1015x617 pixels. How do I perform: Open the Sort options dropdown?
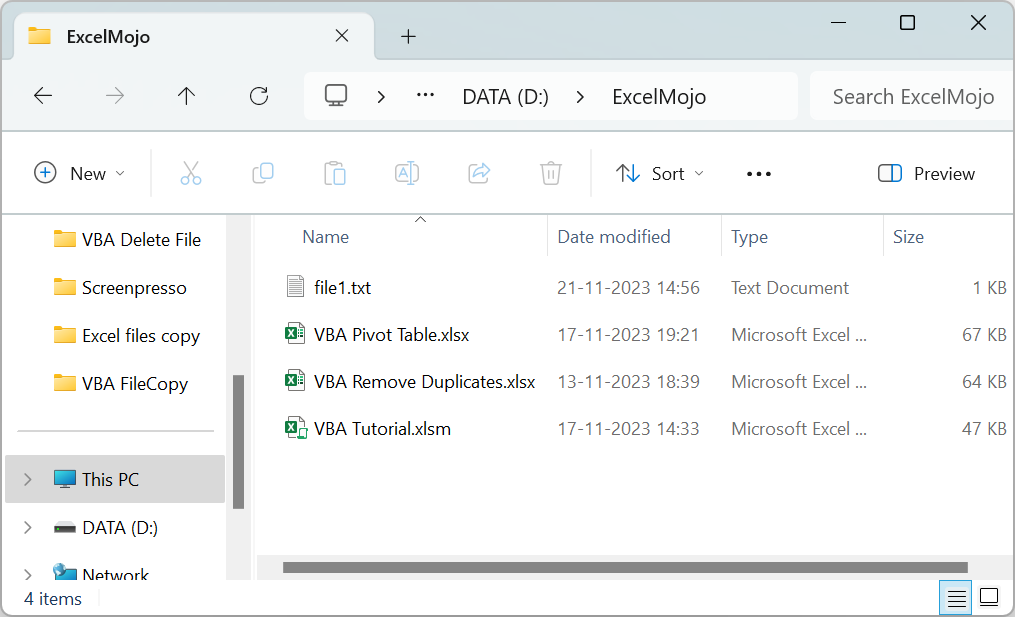(659, 174)
